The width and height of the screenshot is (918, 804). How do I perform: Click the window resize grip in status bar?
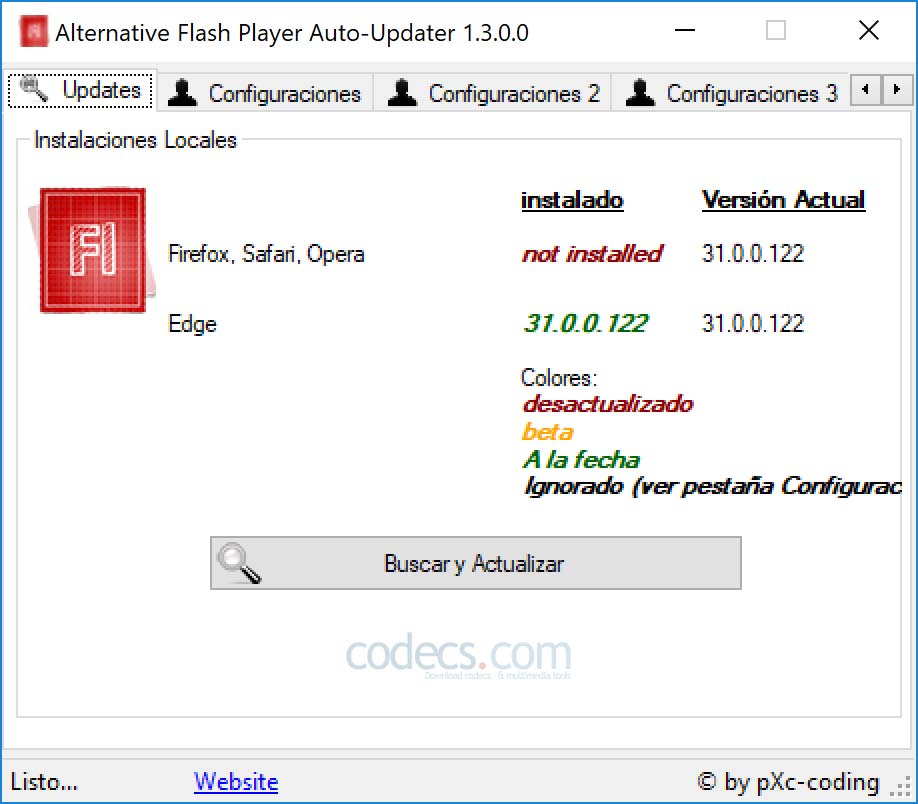click(901, 786)
